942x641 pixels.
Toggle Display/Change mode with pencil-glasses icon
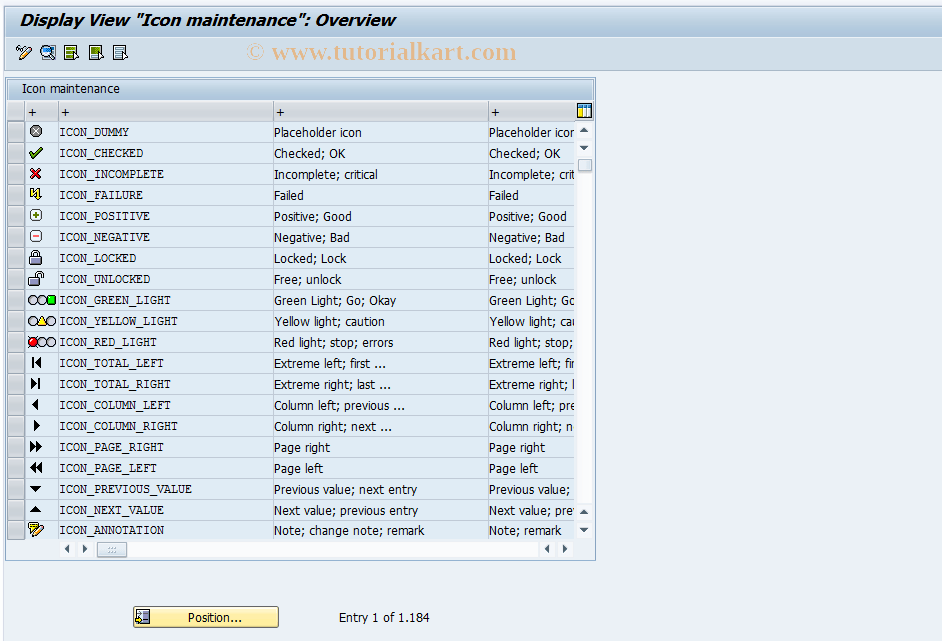23,52
